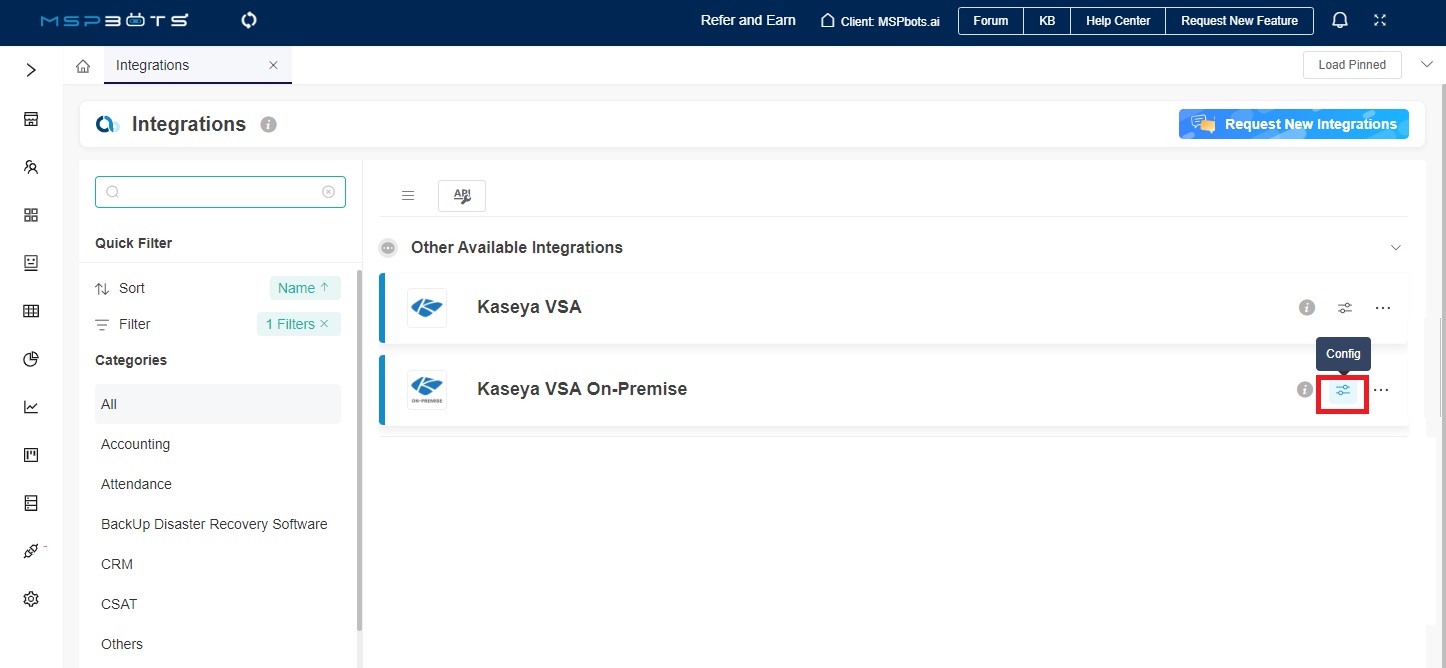Close the Integrations tab
Image resolution: width=1446 pixels, height=668 pixels.
273,65
